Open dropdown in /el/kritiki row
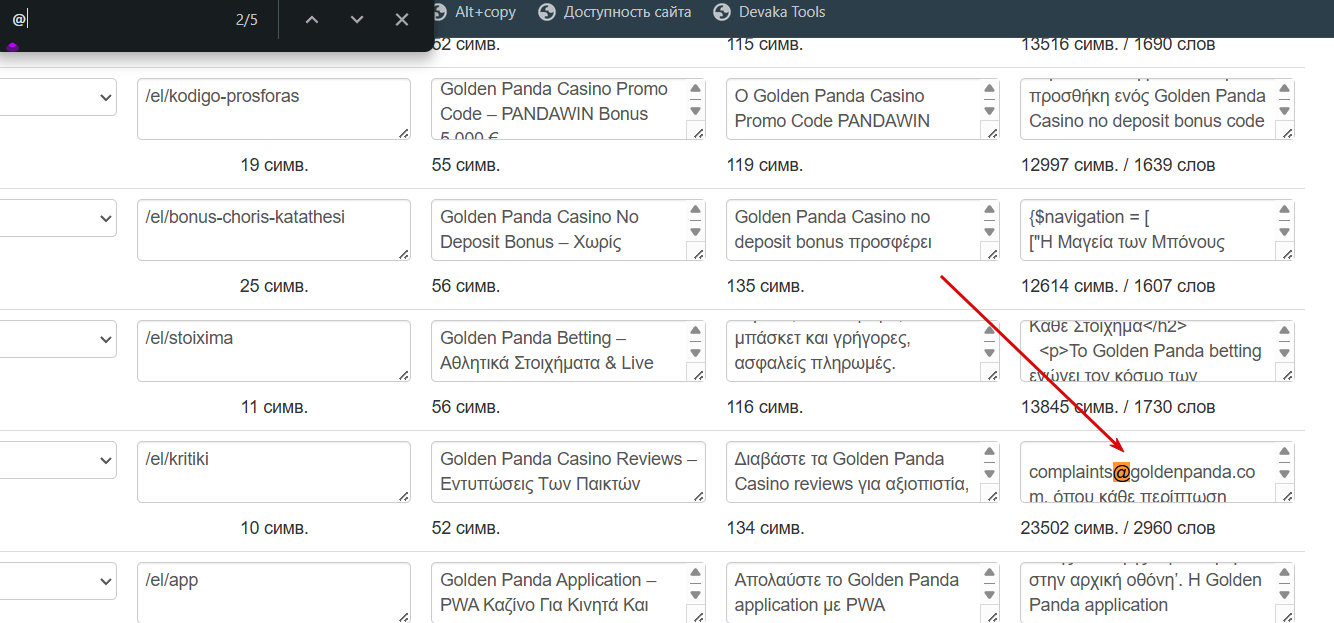 (58, 460)
